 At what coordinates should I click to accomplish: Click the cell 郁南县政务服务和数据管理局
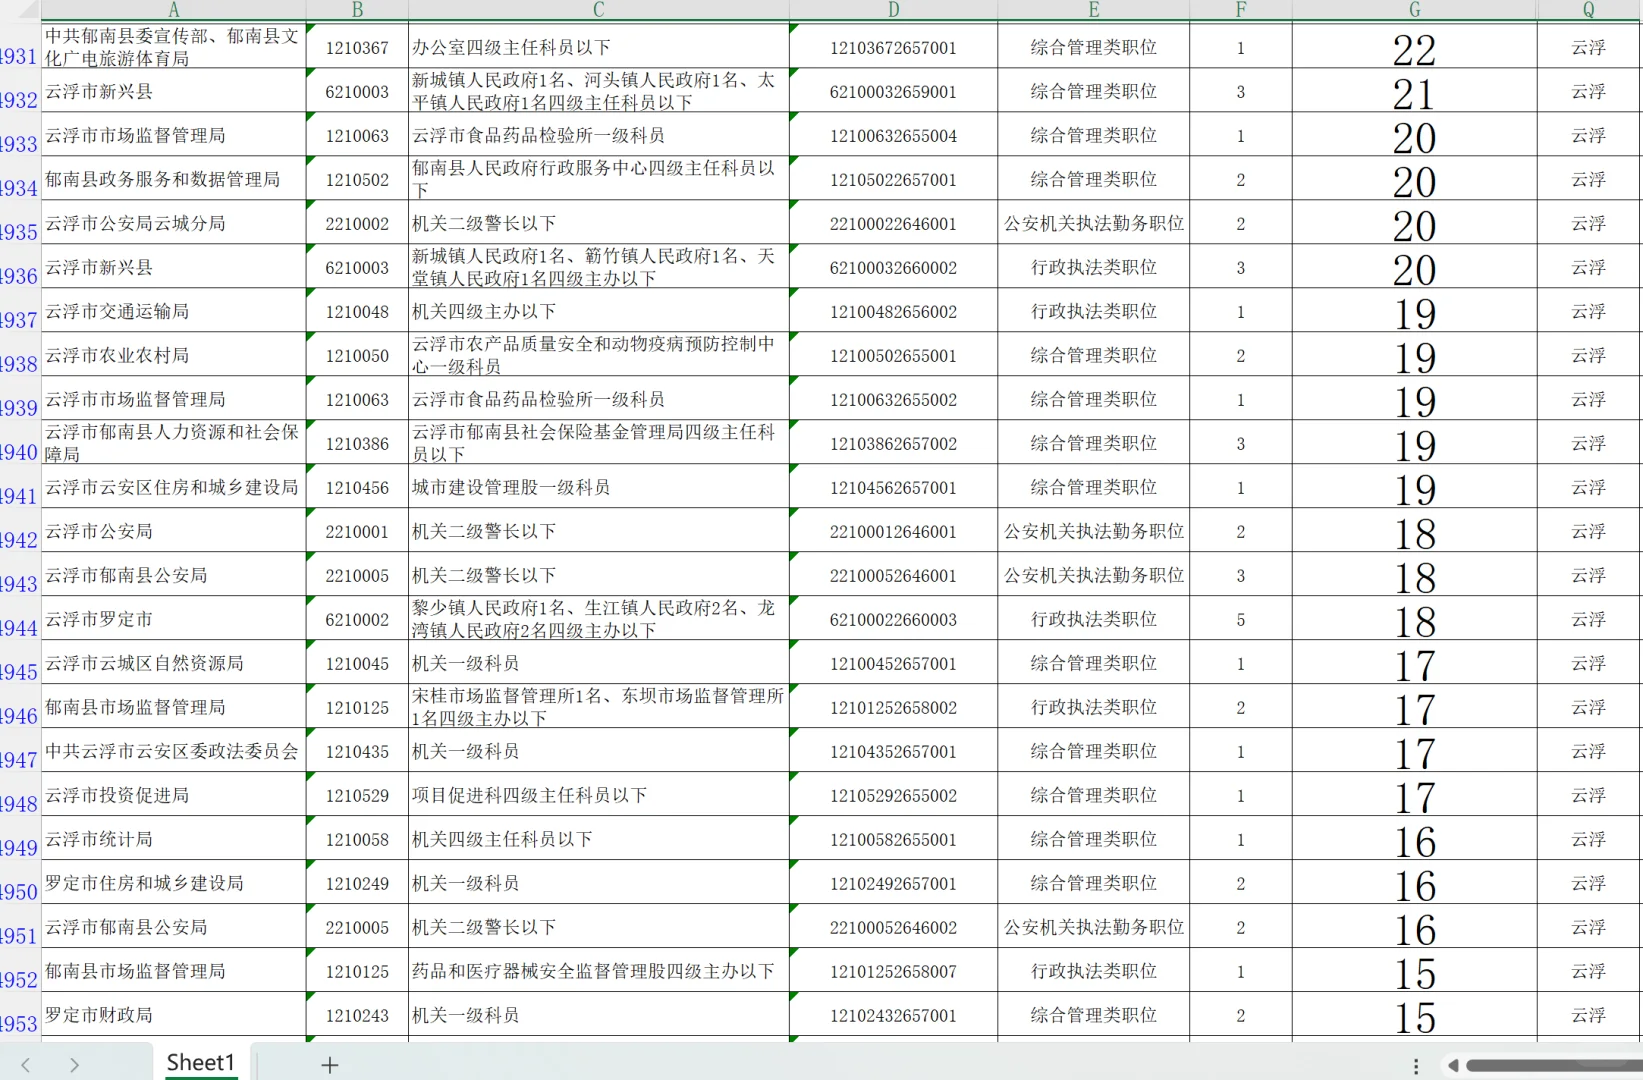point(173,179)
